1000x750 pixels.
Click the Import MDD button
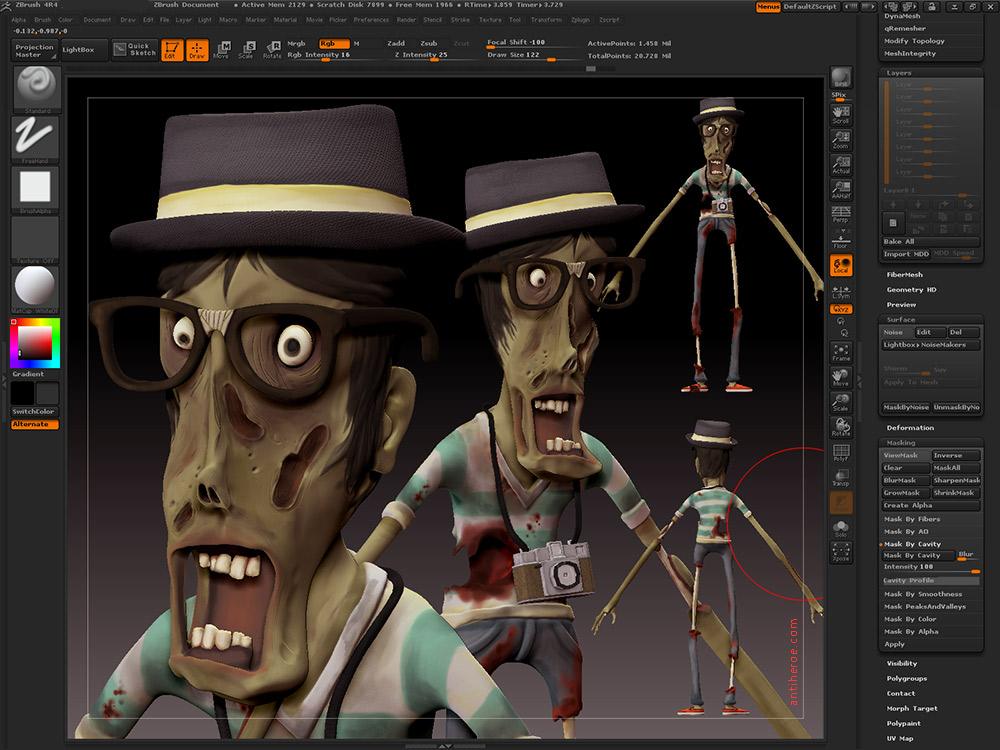coord(906,254)
